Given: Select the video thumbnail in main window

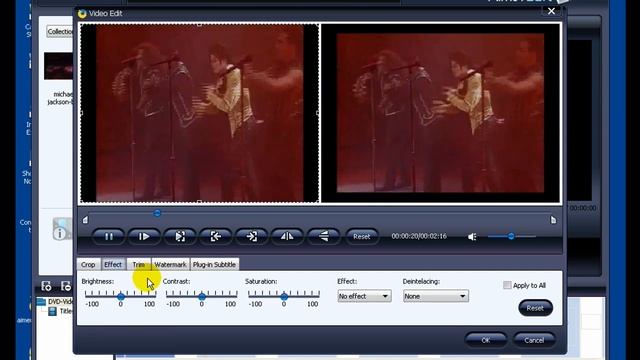Looking at the screenshot, I should [x=58, y=66].
